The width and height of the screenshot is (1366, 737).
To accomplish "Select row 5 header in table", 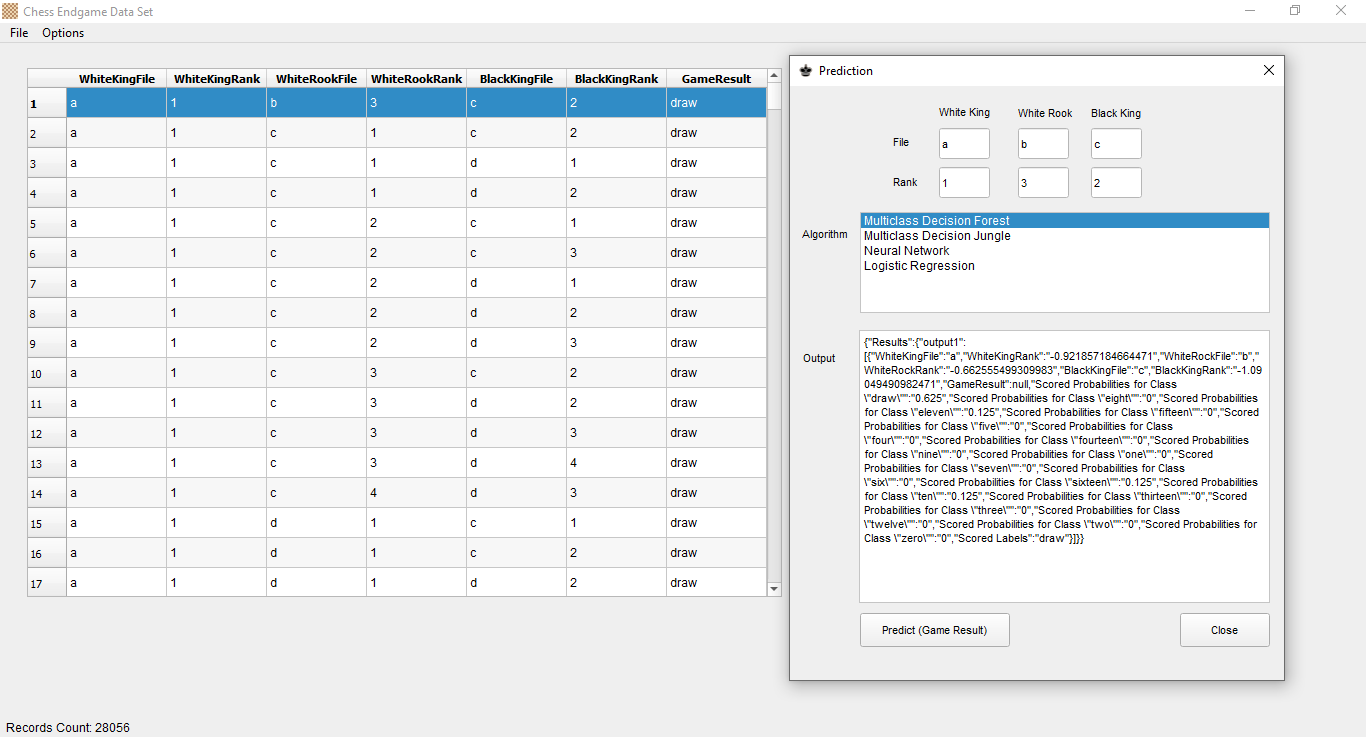I will (x=46, y=223).
